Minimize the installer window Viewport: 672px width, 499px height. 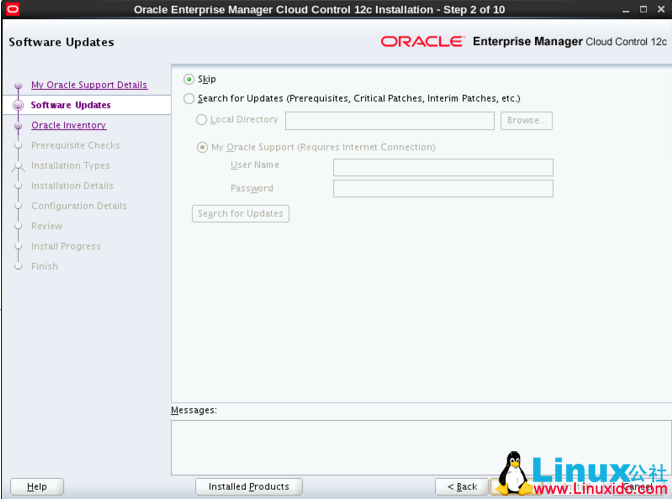pyautogui.click(x=626, y=9)
